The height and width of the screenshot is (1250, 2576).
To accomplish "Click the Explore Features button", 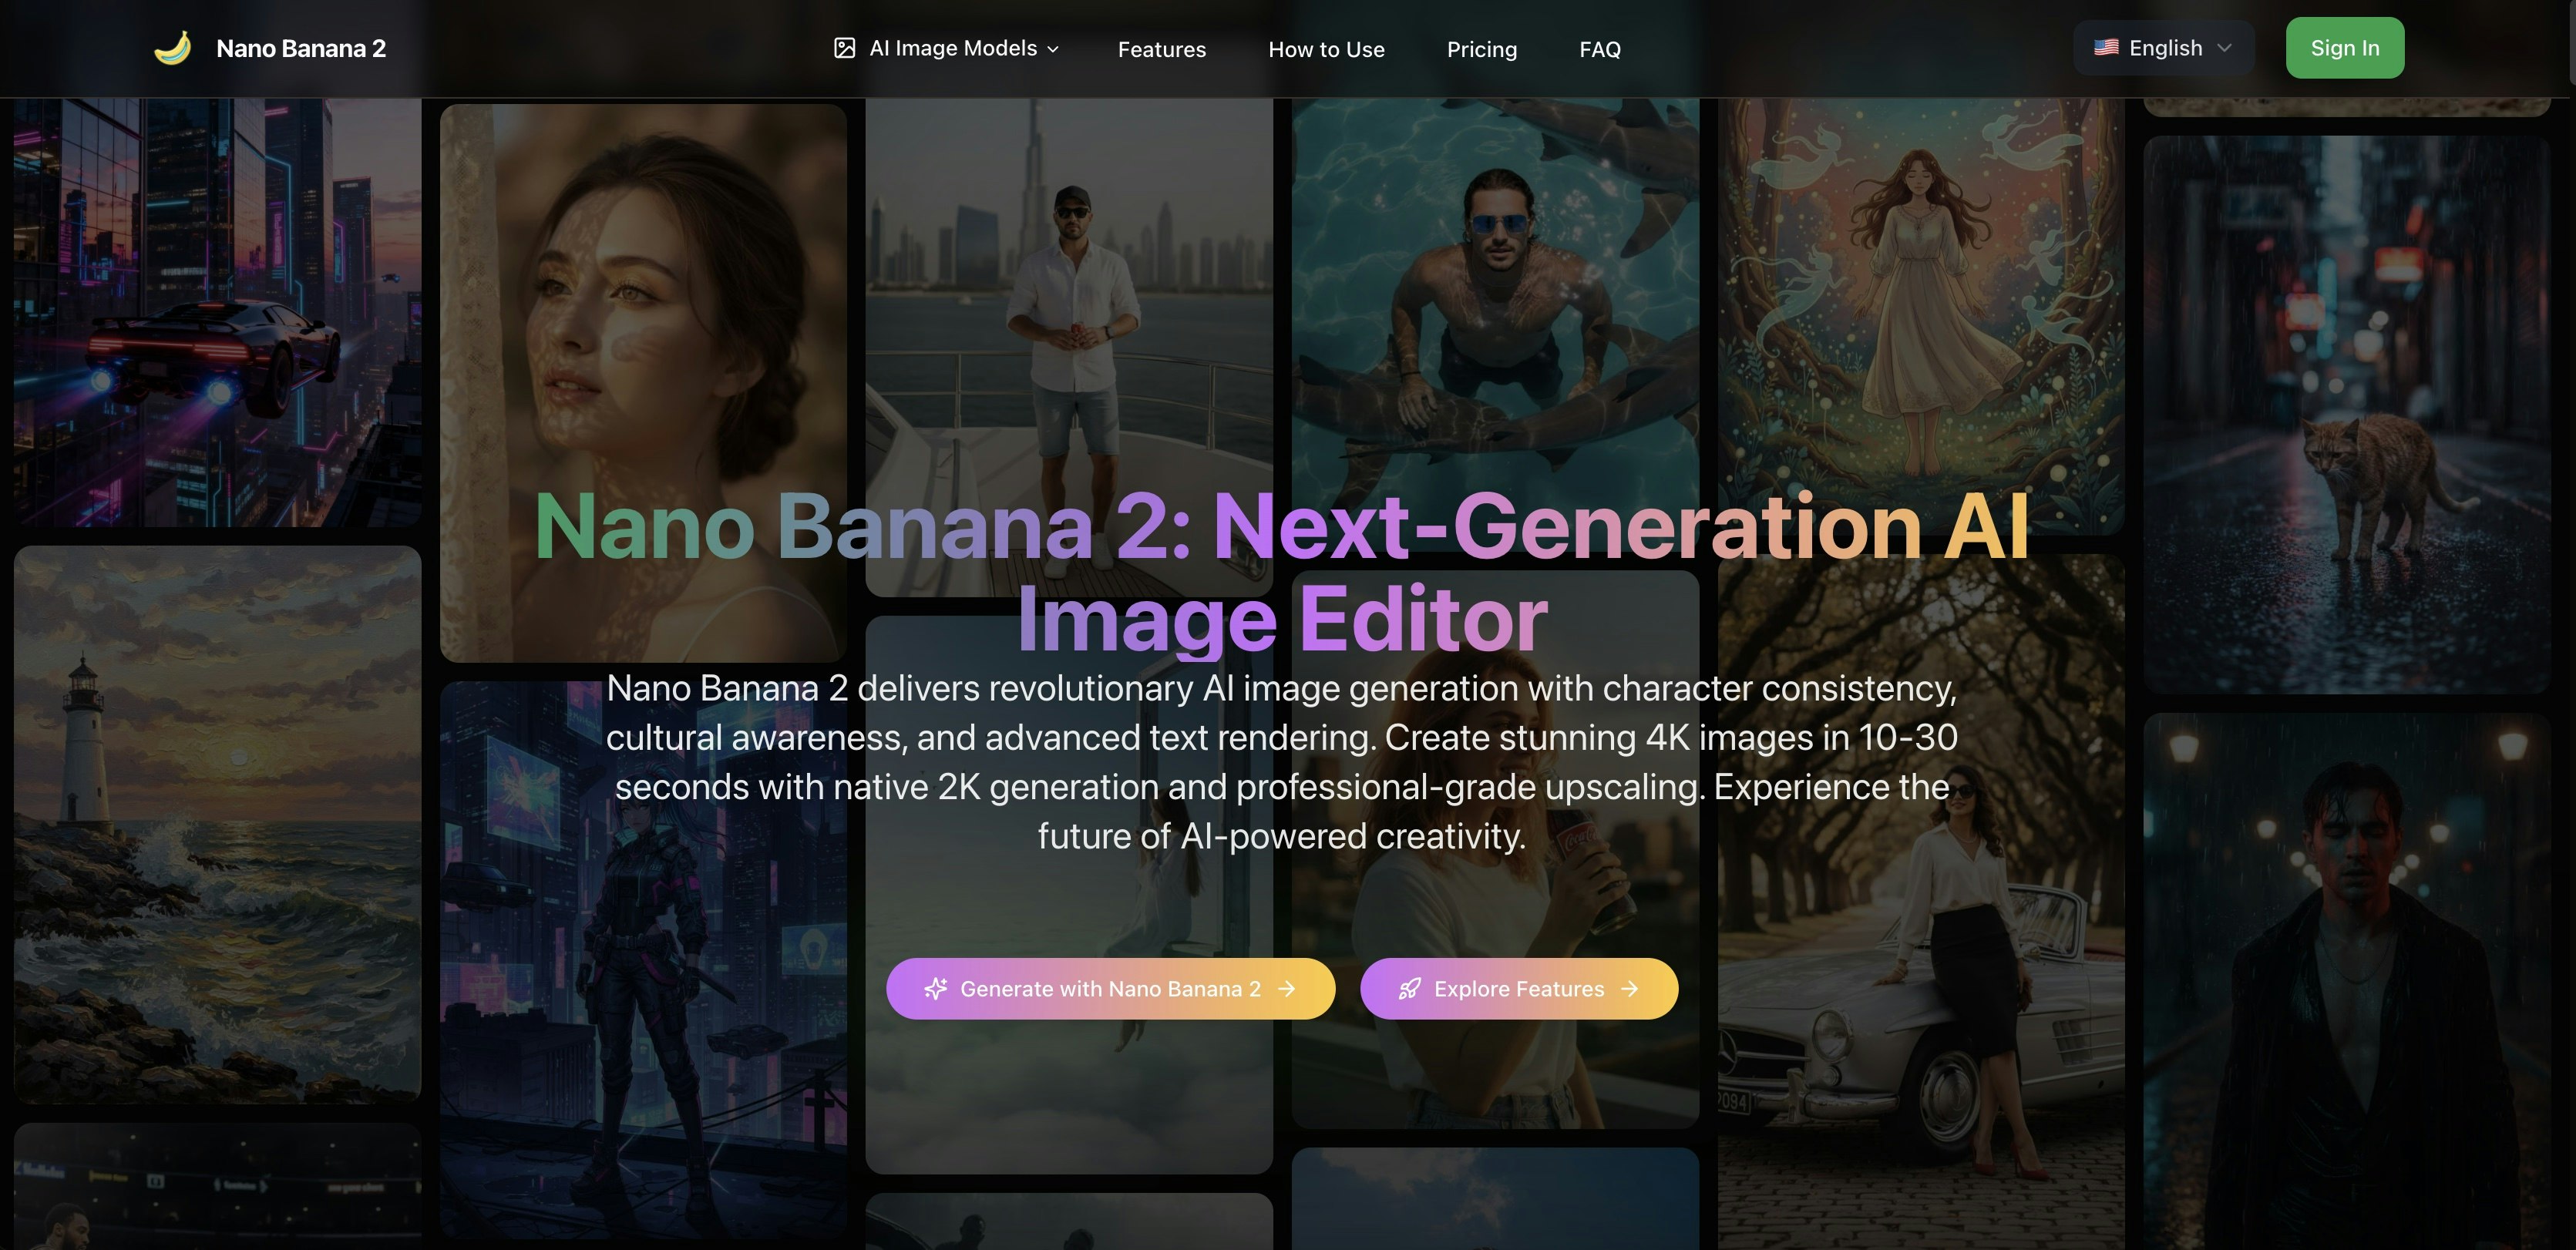I will (1518, 988).
